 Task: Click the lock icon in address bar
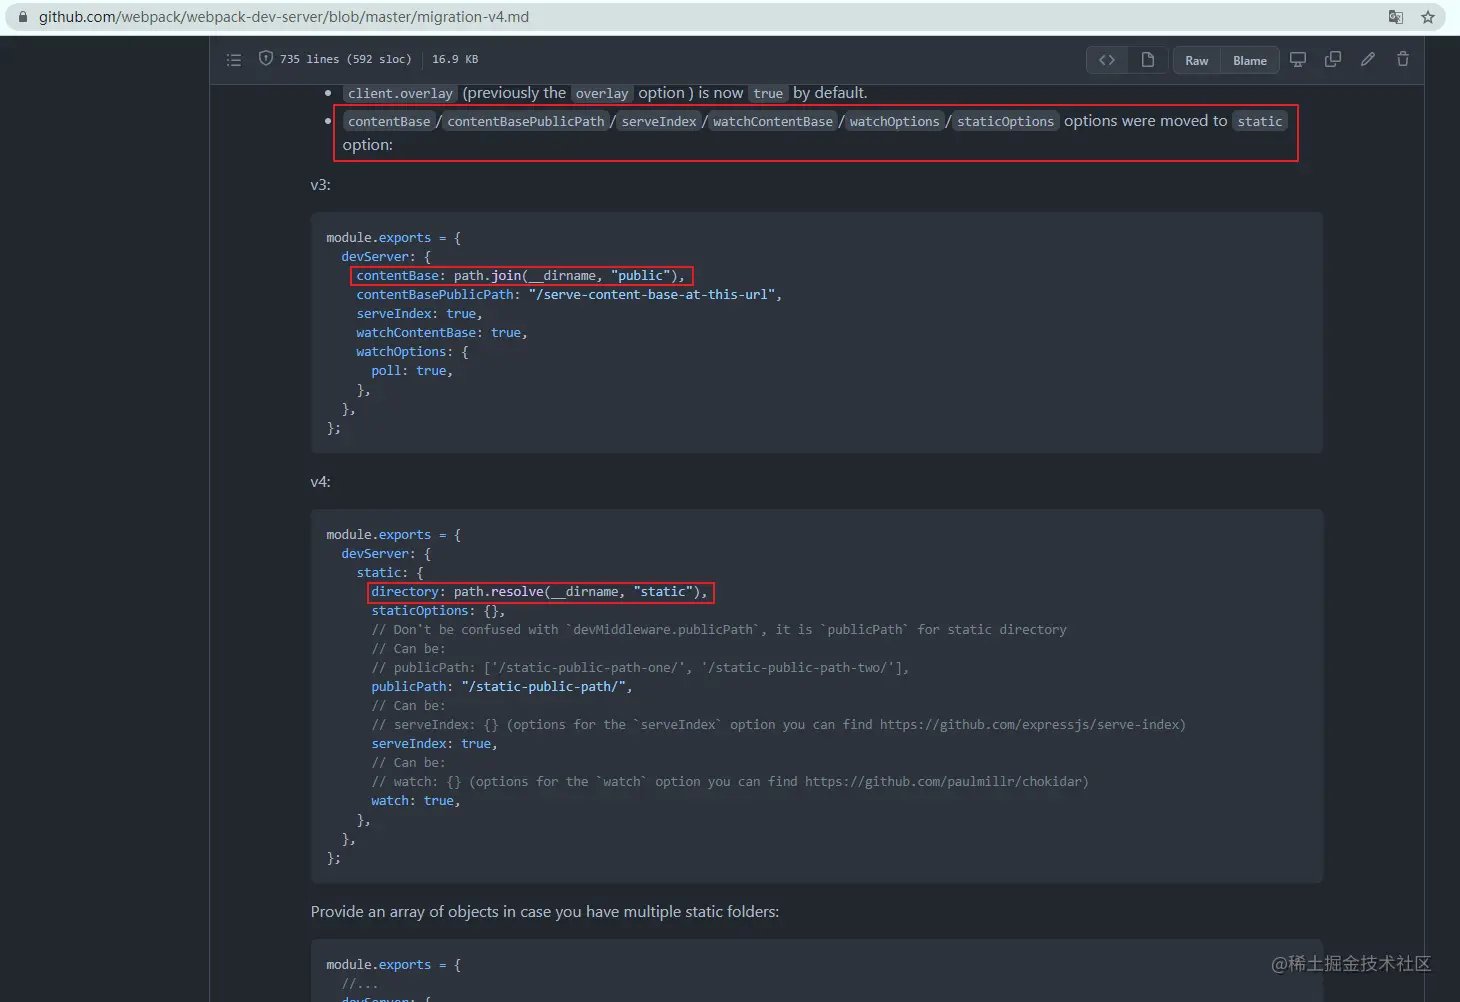[23, 17]
